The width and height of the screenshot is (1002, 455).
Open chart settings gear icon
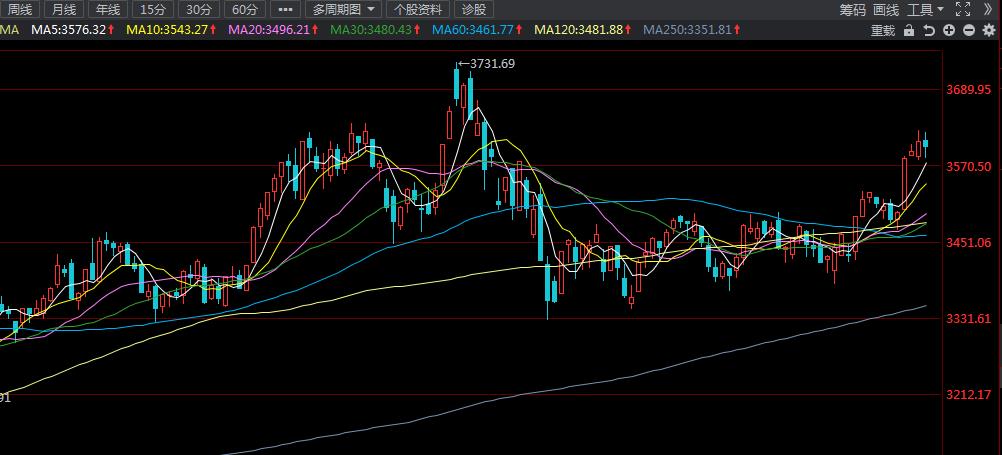(990, 30)
